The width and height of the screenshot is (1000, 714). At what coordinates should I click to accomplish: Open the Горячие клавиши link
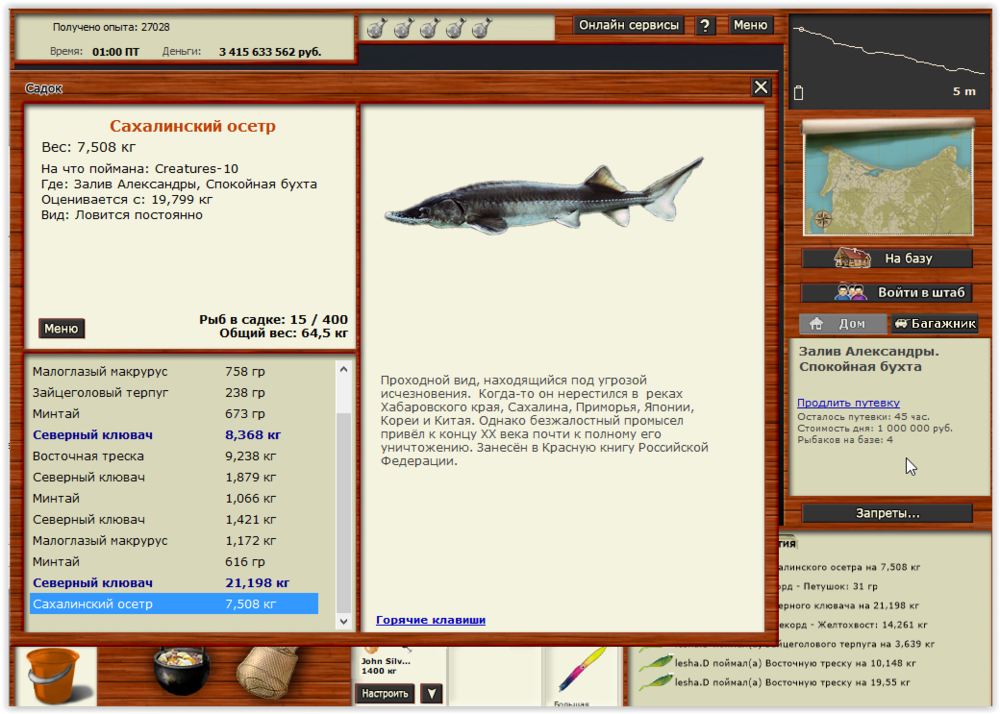(433, 619)
